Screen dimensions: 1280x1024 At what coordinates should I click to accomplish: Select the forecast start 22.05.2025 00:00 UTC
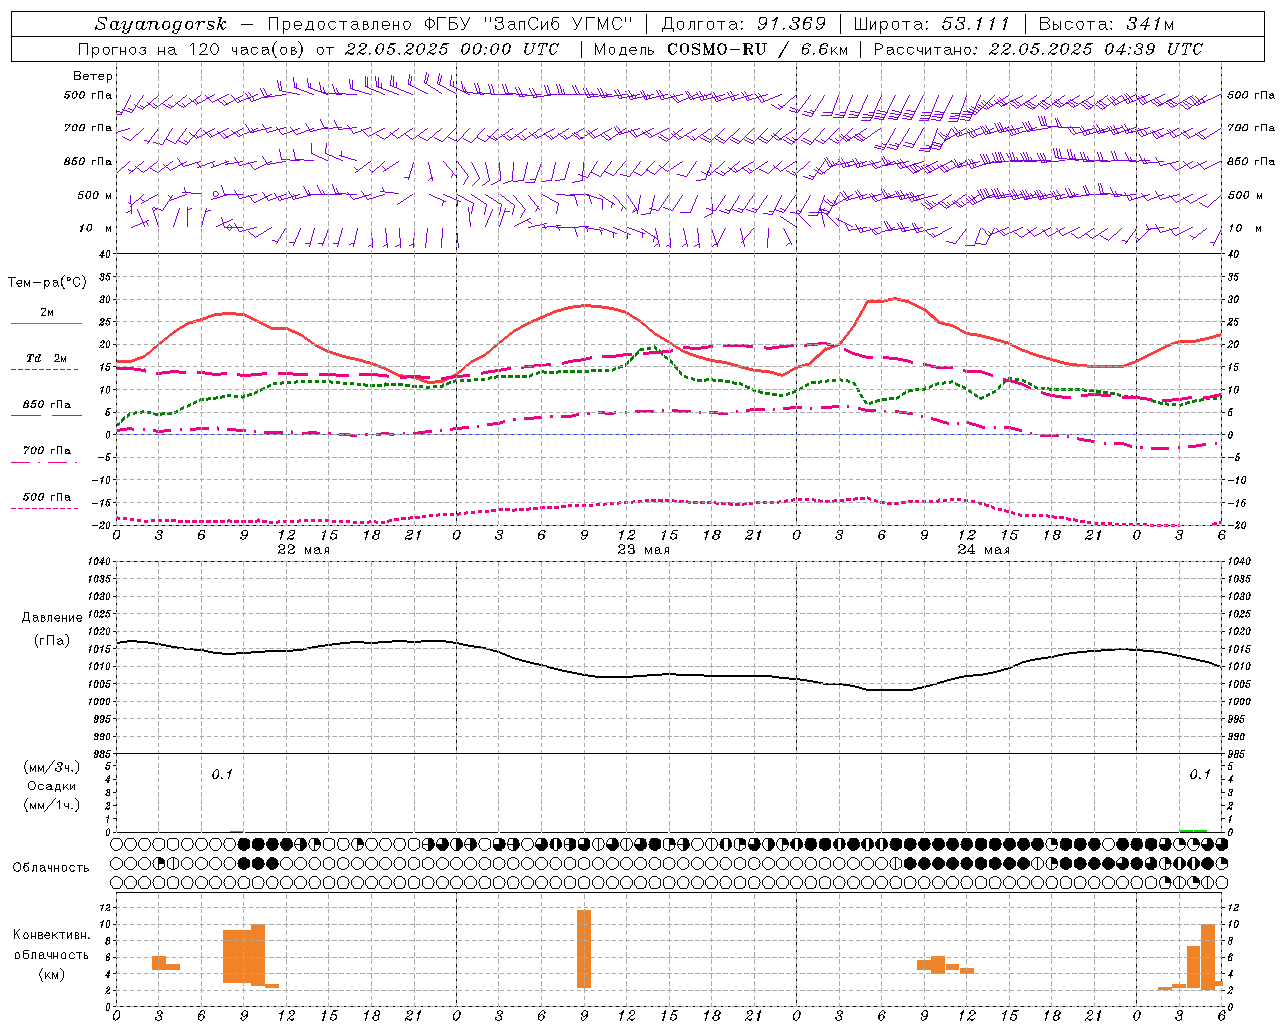click(x=451, y=49)
